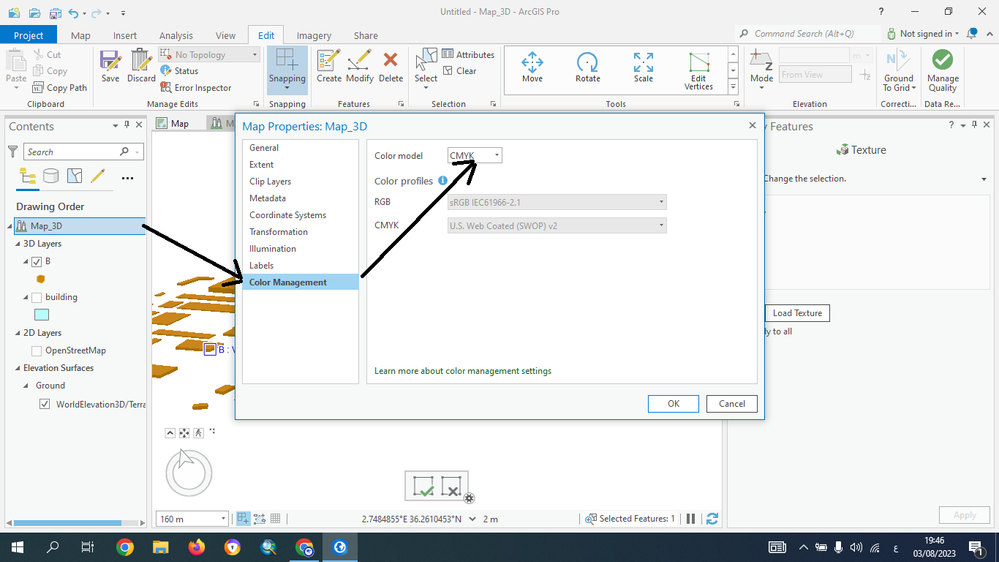
Task: Open the CMYK color profile dropdown
Action: tap(557, 226)
